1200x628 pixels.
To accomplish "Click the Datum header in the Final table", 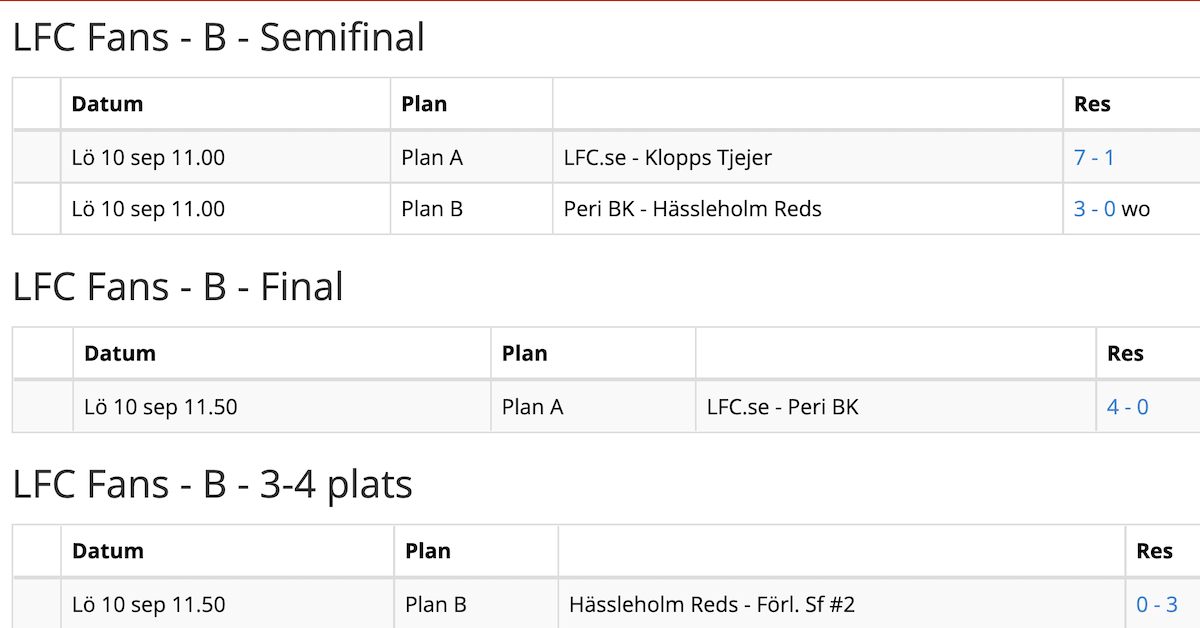I will coord(120,353).
